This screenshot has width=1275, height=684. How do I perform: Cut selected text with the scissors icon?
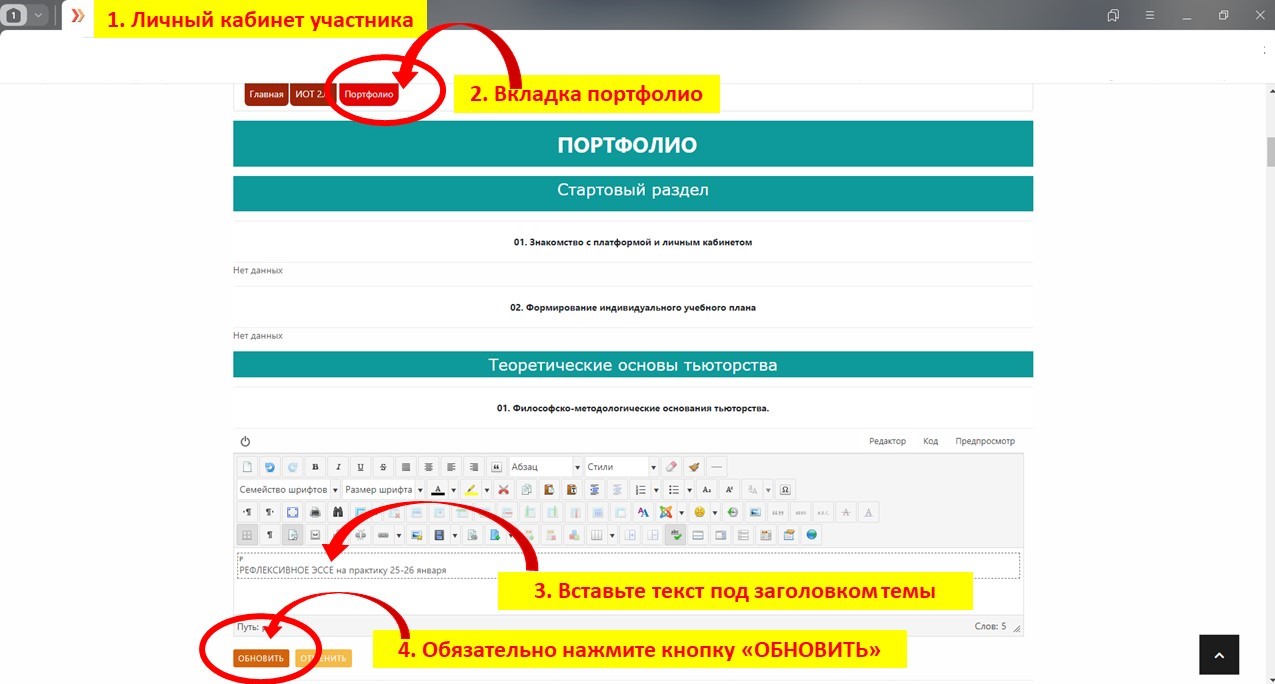[x=503, y=490]
